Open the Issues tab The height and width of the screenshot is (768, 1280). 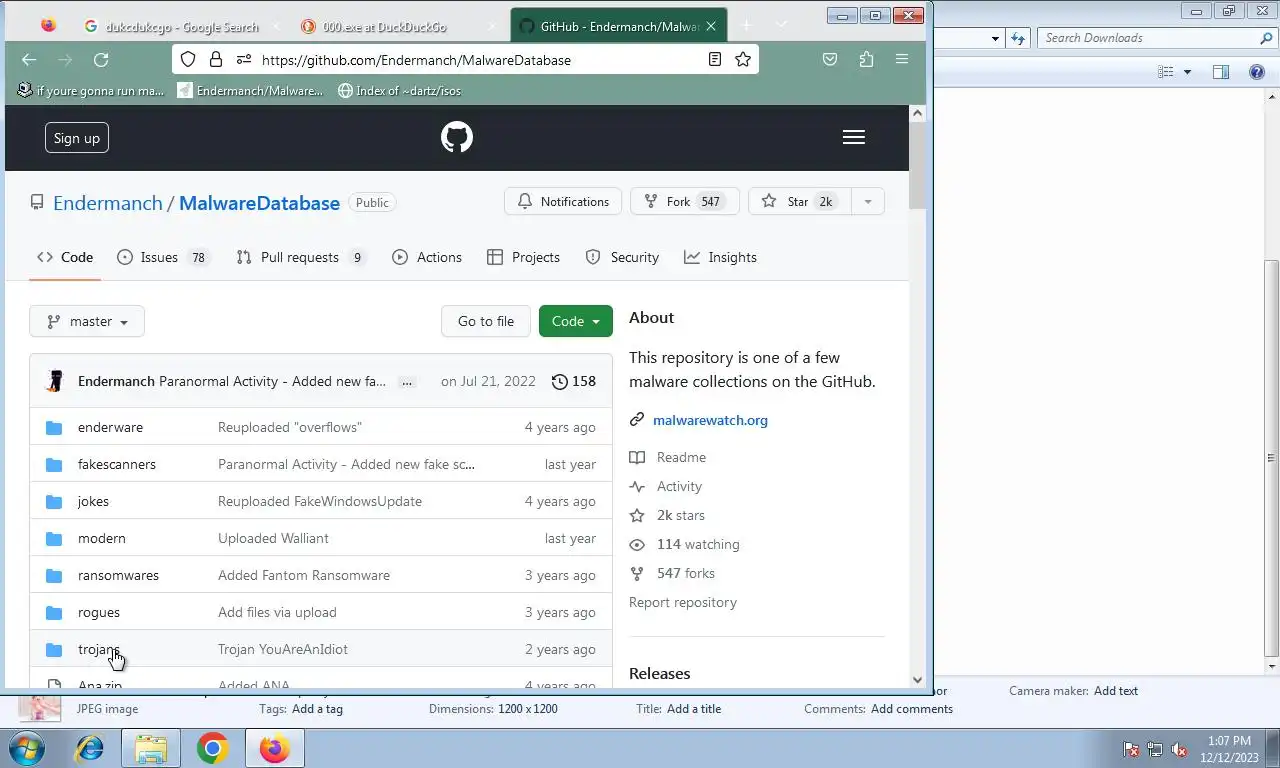(163, 257)
